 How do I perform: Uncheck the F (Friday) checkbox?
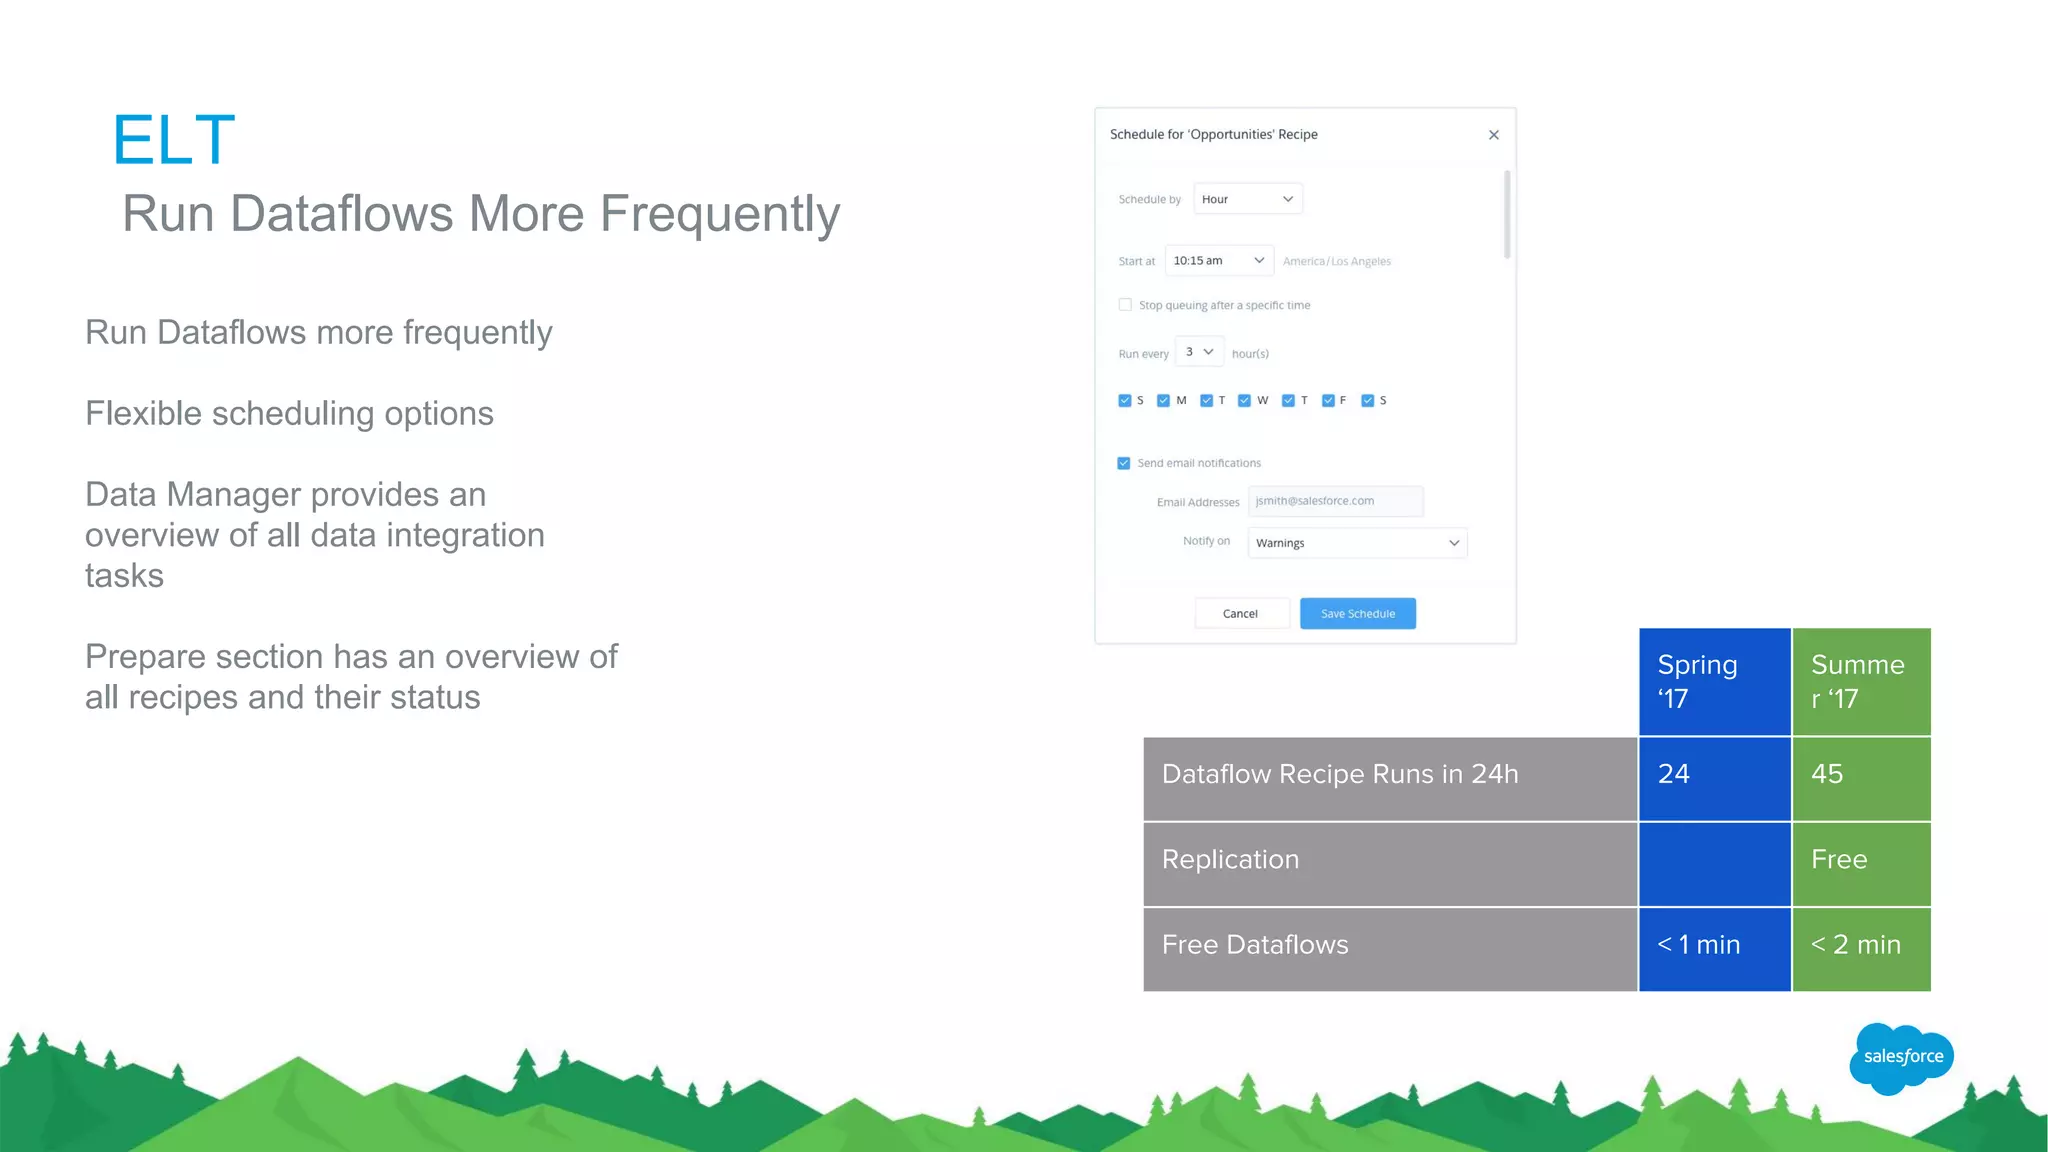pyautogui.click(x=1328, y=400)
